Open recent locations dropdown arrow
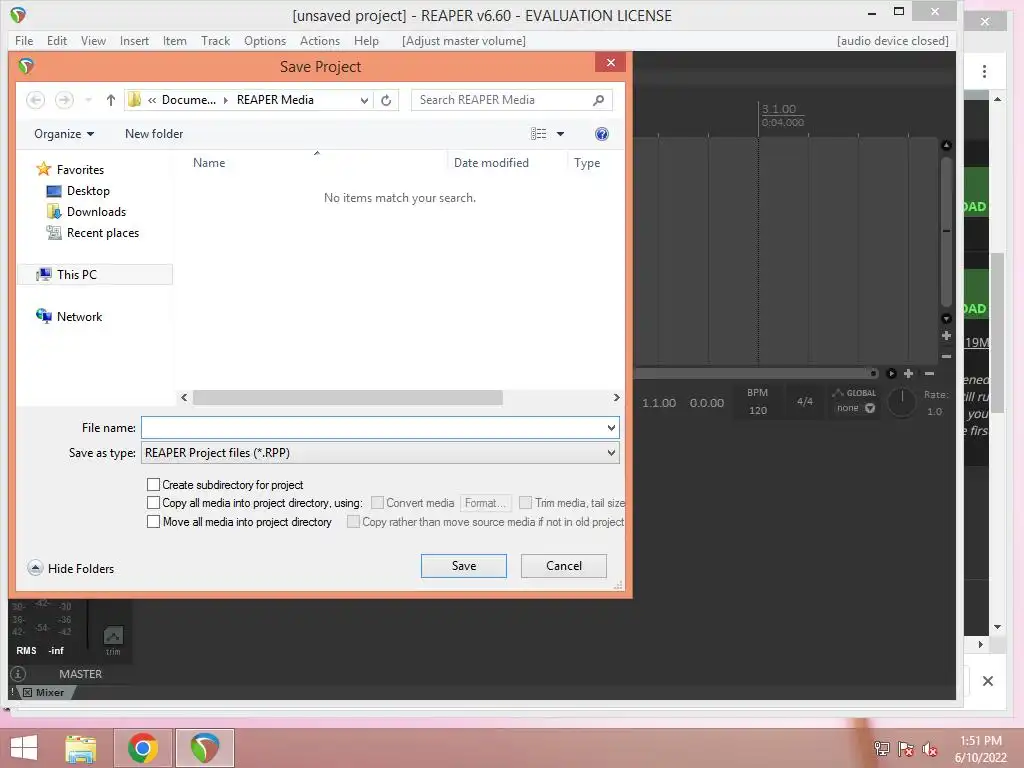Viewport: 1024px width, 768px height. pyautogui.click(x=88, y=100)
